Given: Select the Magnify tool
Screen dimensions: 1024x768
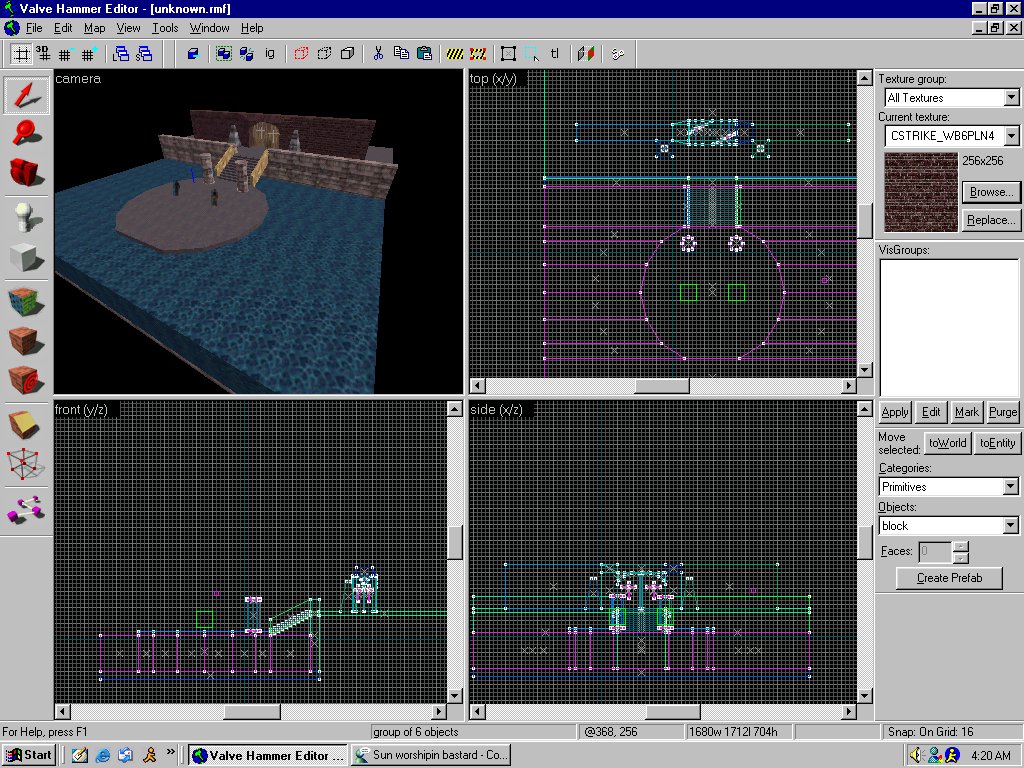Looking at the screenshot, I should 27,133.
